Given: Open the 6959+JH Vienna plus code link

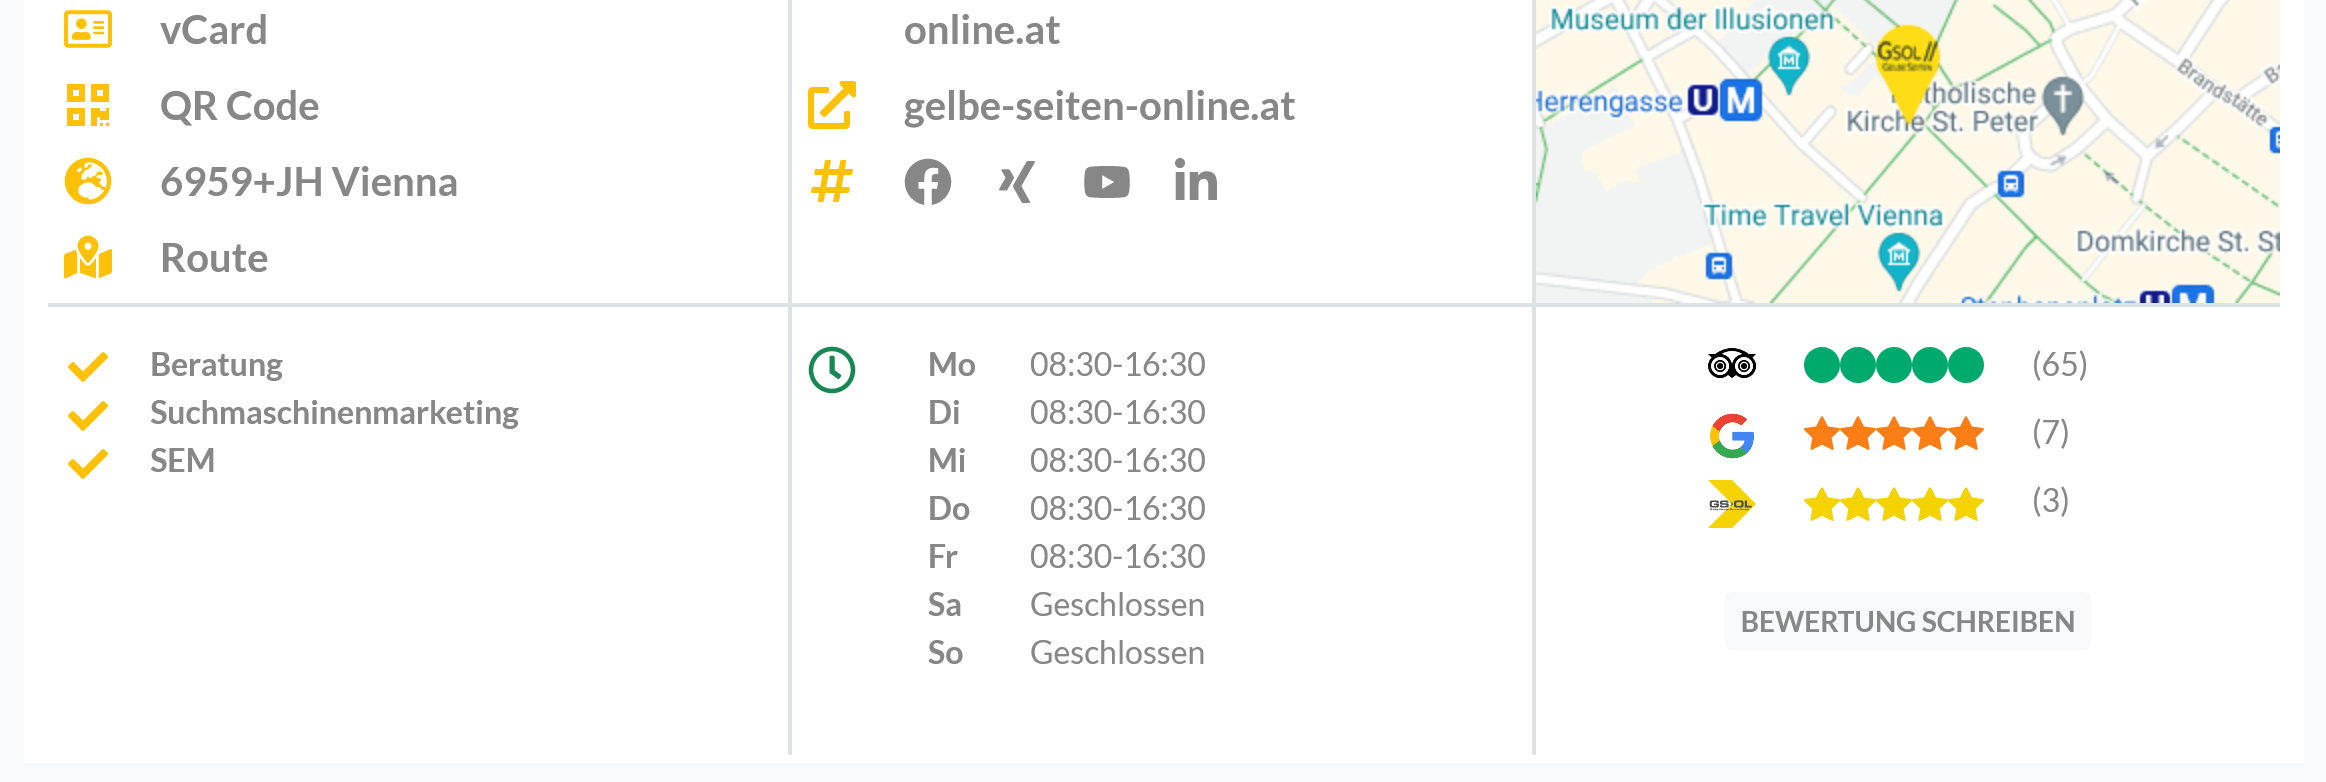Looking at the screenshot, I should coord(309,182).
